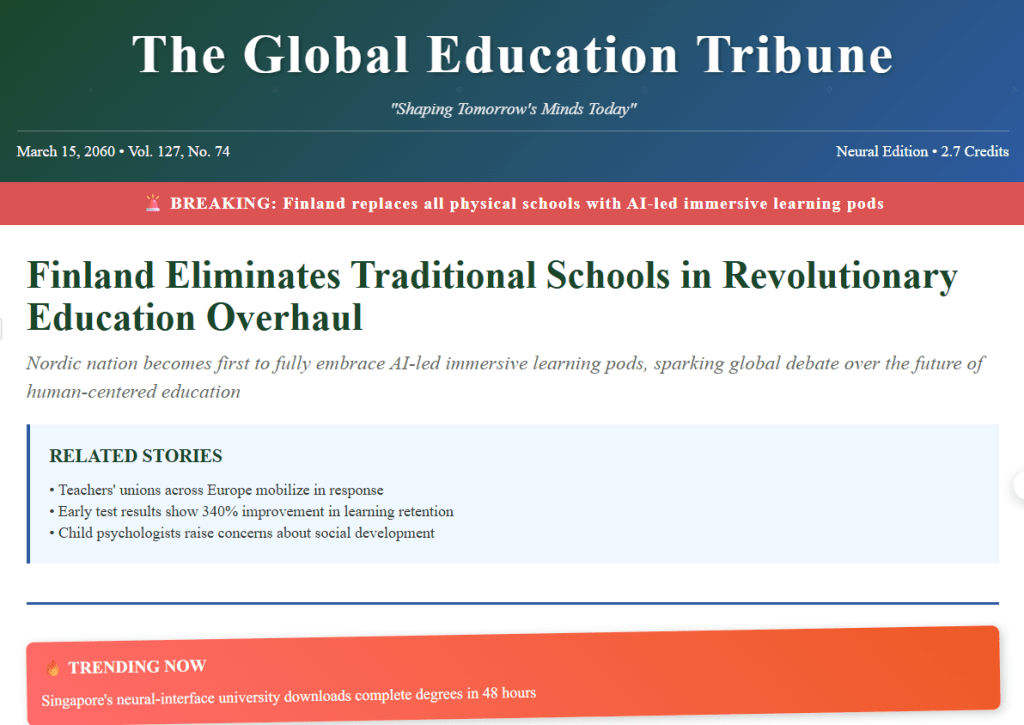Image resolution: width=1024 pixels, height=725 pixels.
Task: Open Singapore's neural-interface university trending story
Action: [289, 693]
